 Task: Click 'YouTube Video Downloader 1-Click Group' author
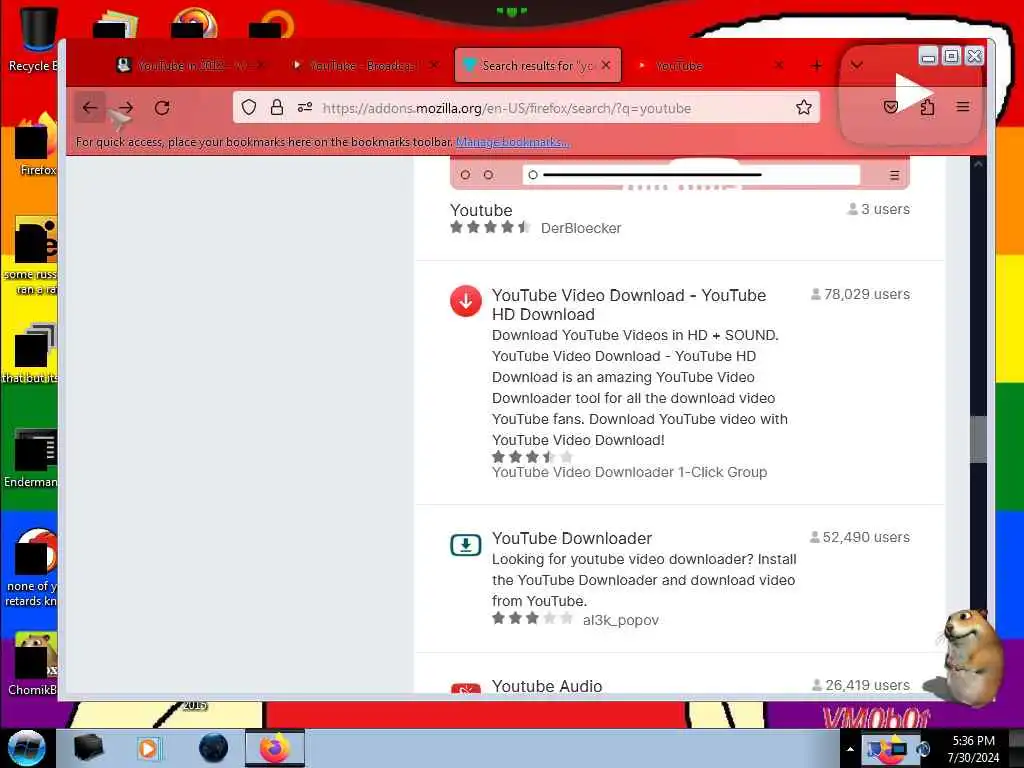point(630,472)
